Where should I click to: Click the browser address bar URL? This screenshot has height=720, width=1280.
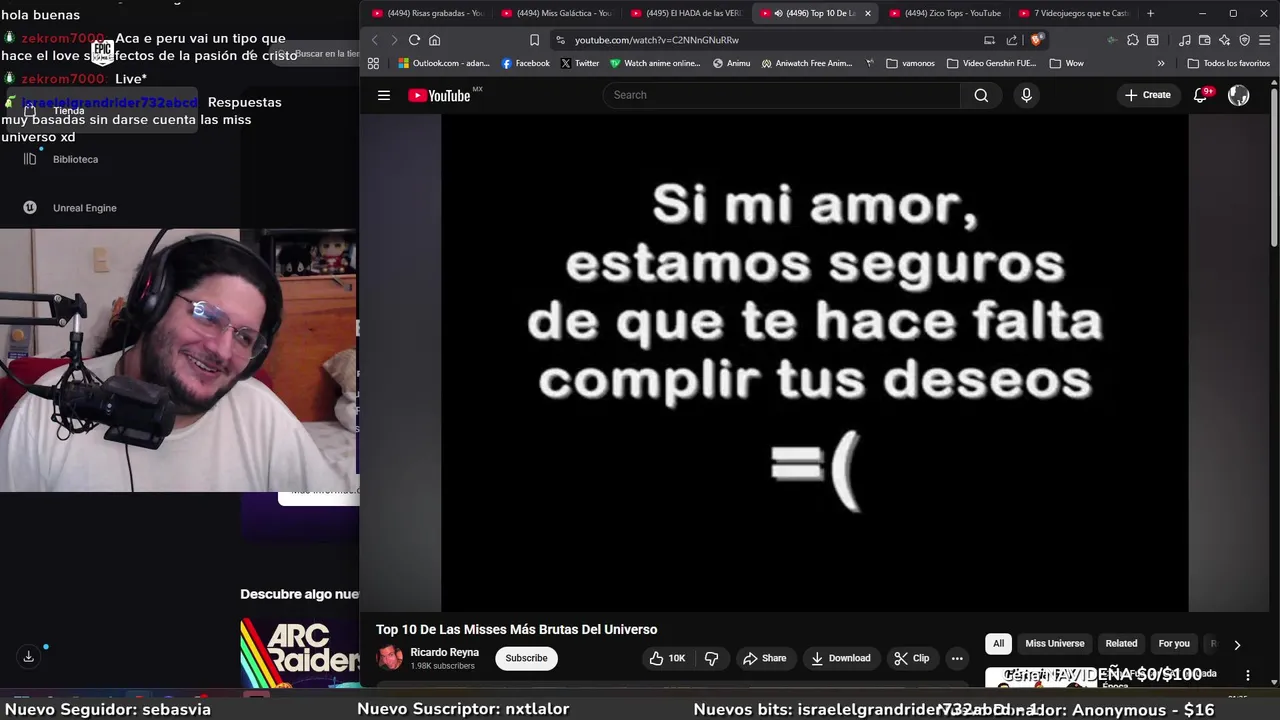(x=656, y=40)
